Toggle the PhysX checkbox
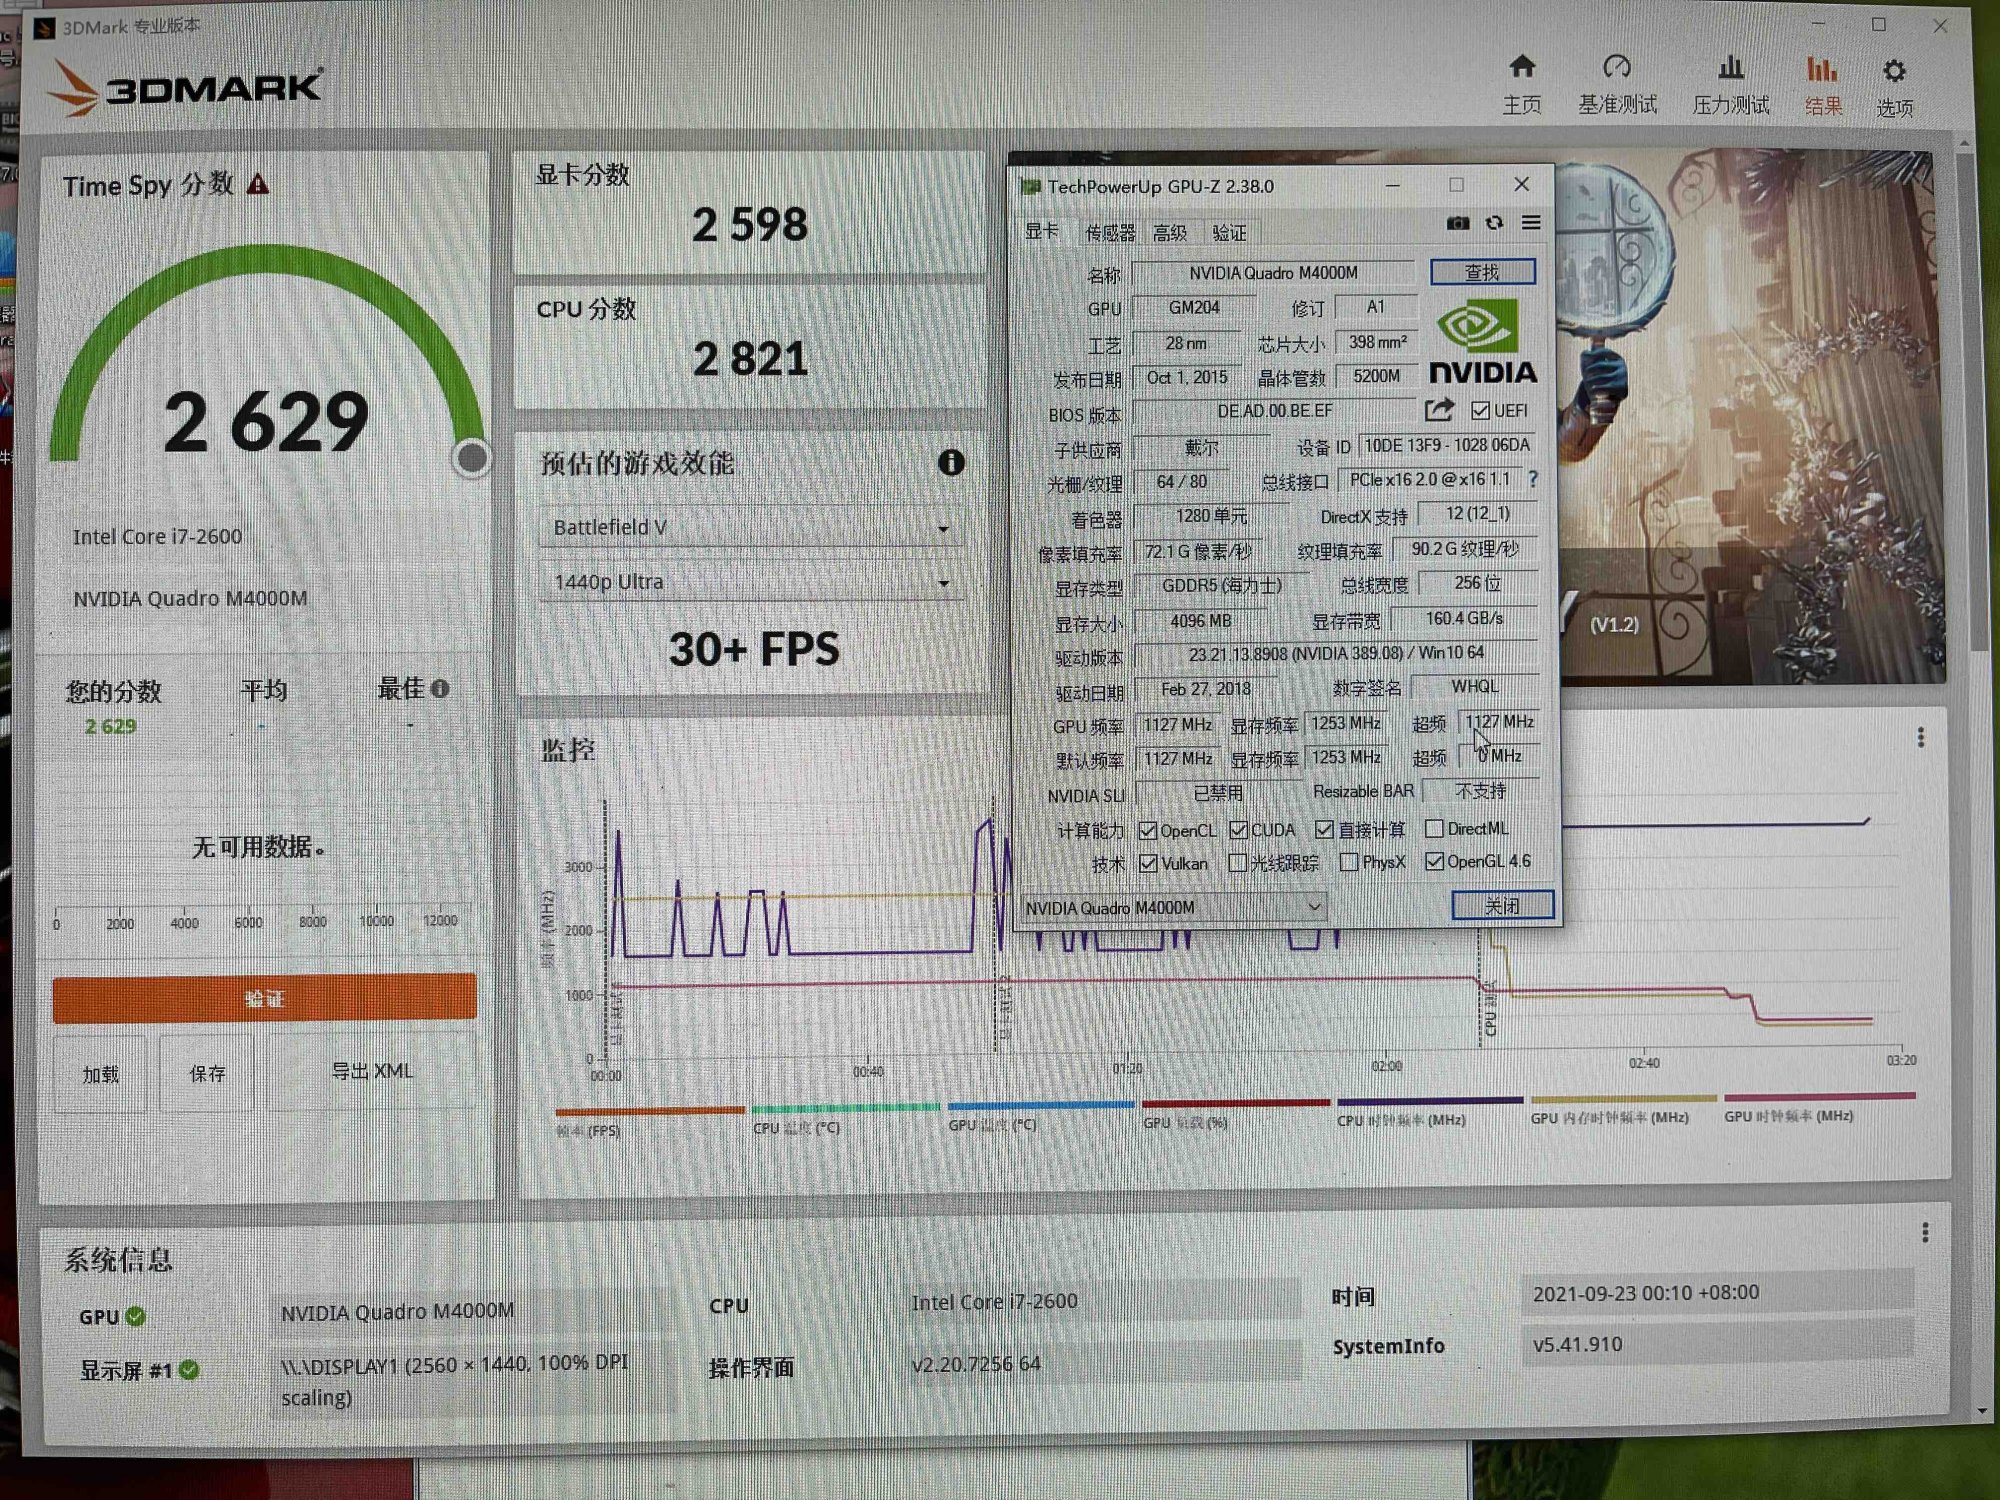Screen dimensions: 2000x1500 coord(1349,862)
